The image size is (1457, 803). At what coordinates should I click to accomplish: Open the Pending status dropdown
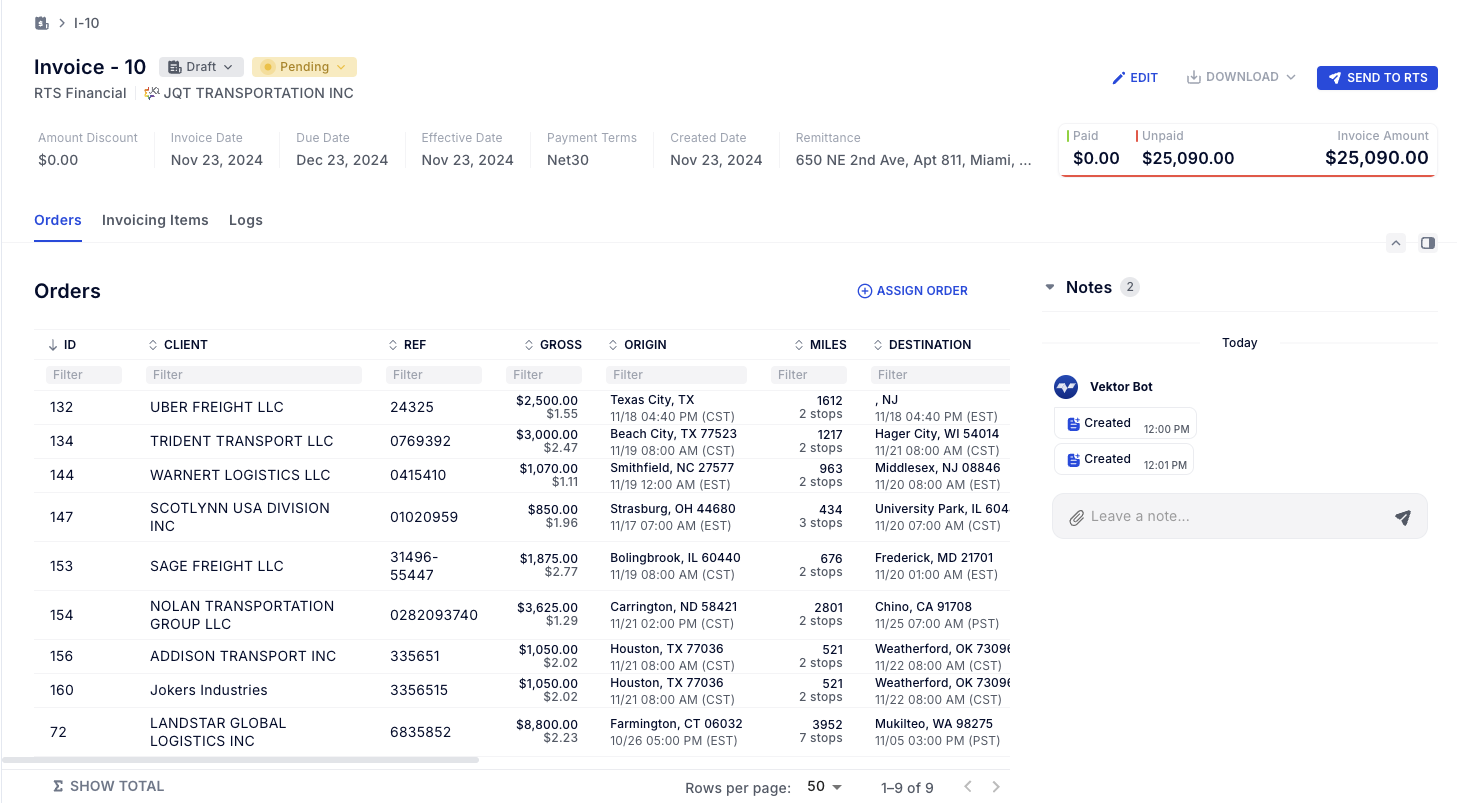[x=304, y=67]
